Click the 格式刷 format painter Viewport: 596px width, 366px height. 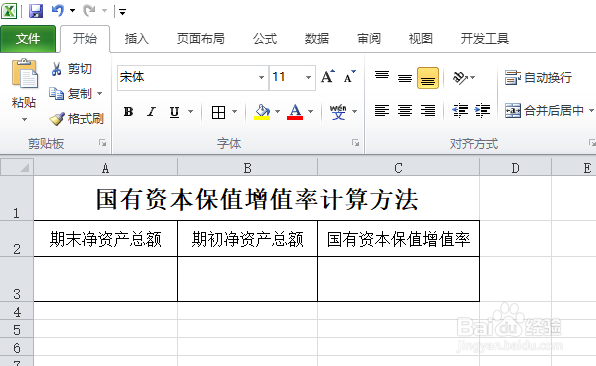(76, 119)
